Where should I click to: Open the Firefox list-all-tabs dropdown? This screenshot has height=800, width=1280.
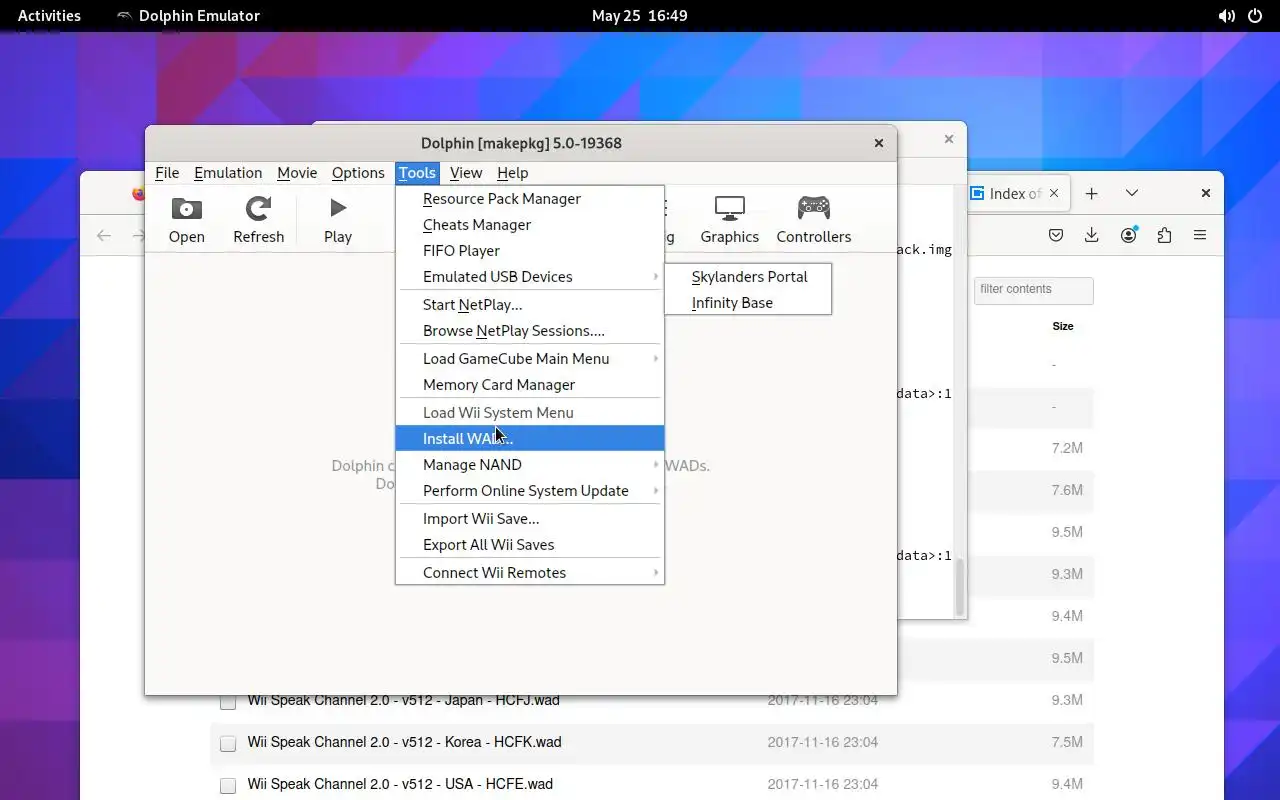click(1132, 193)
